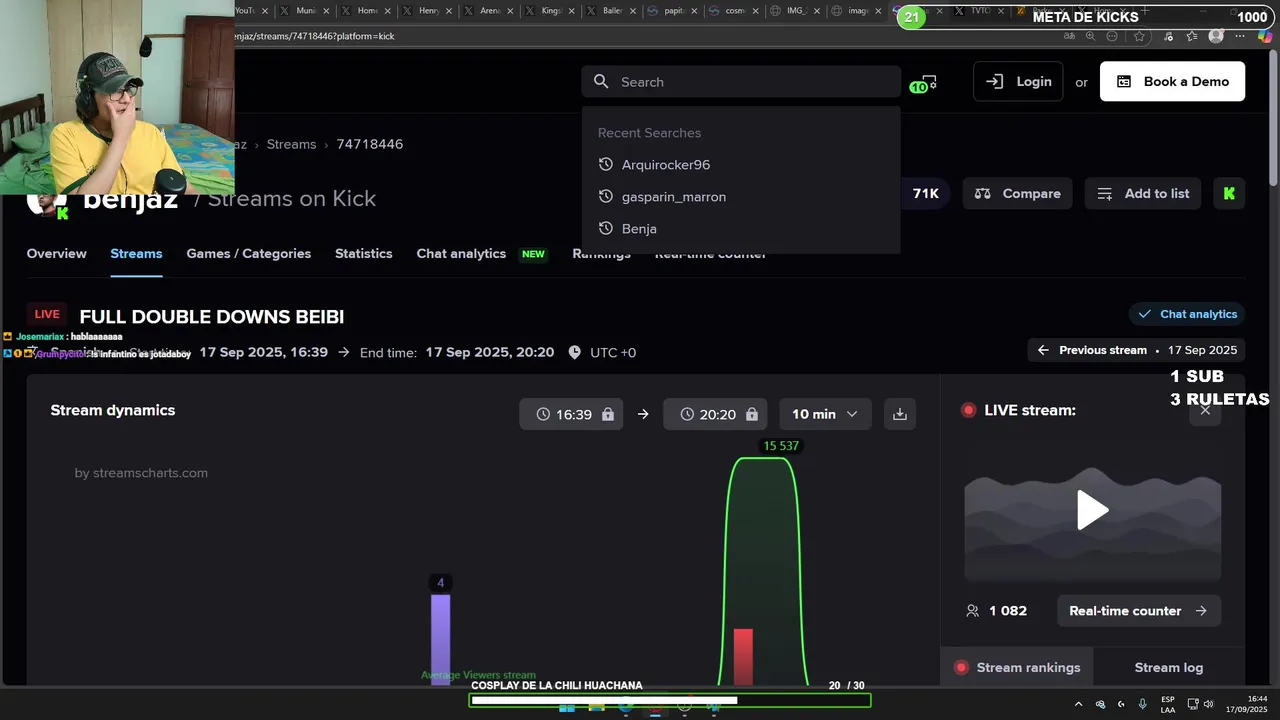Click the search magnifier icon
This screenshot has width=1280, height=720.
tap(601, 82)
